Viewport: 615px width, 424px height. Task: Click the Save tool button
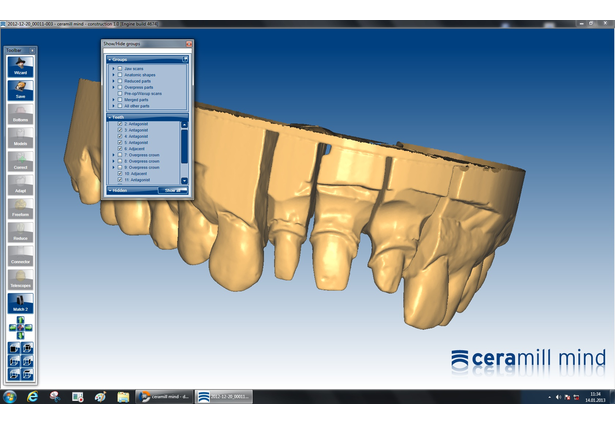pos(20,90)
